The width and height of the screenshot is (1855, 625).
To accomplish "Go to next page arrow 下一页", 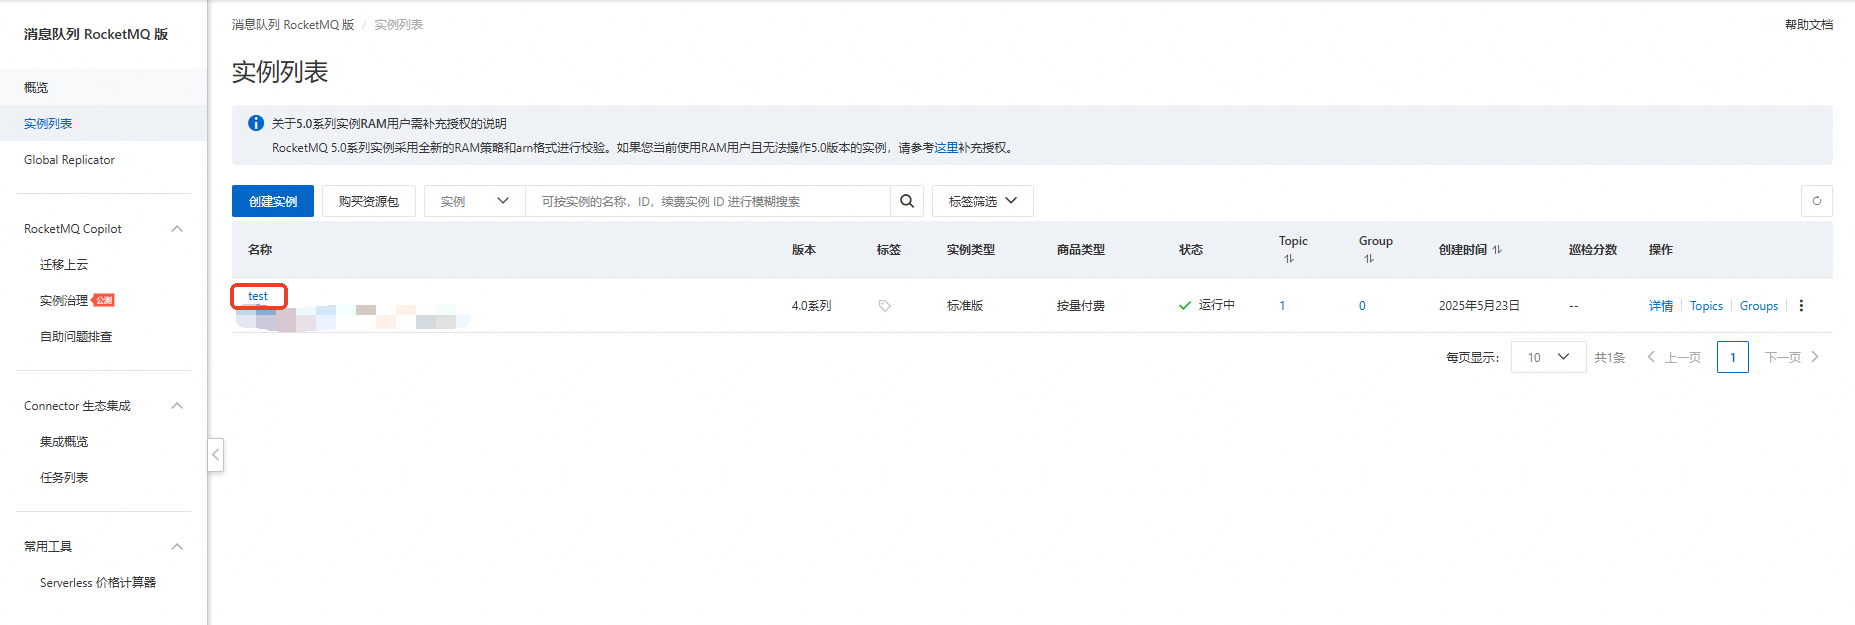I will [x=1792, y=357].
